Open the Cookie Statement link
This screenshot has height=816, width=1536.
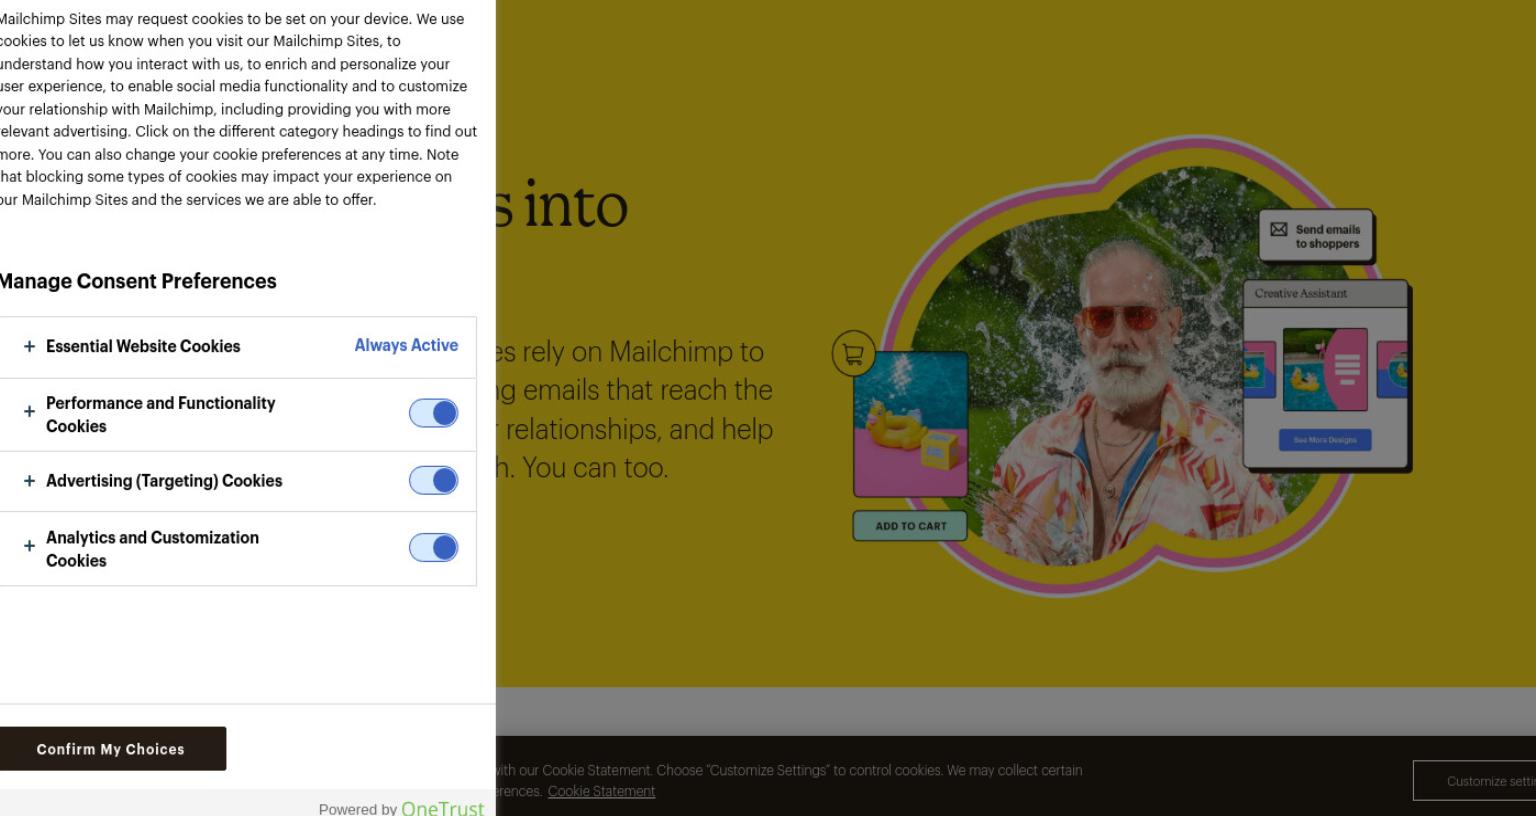click(601, 791)
